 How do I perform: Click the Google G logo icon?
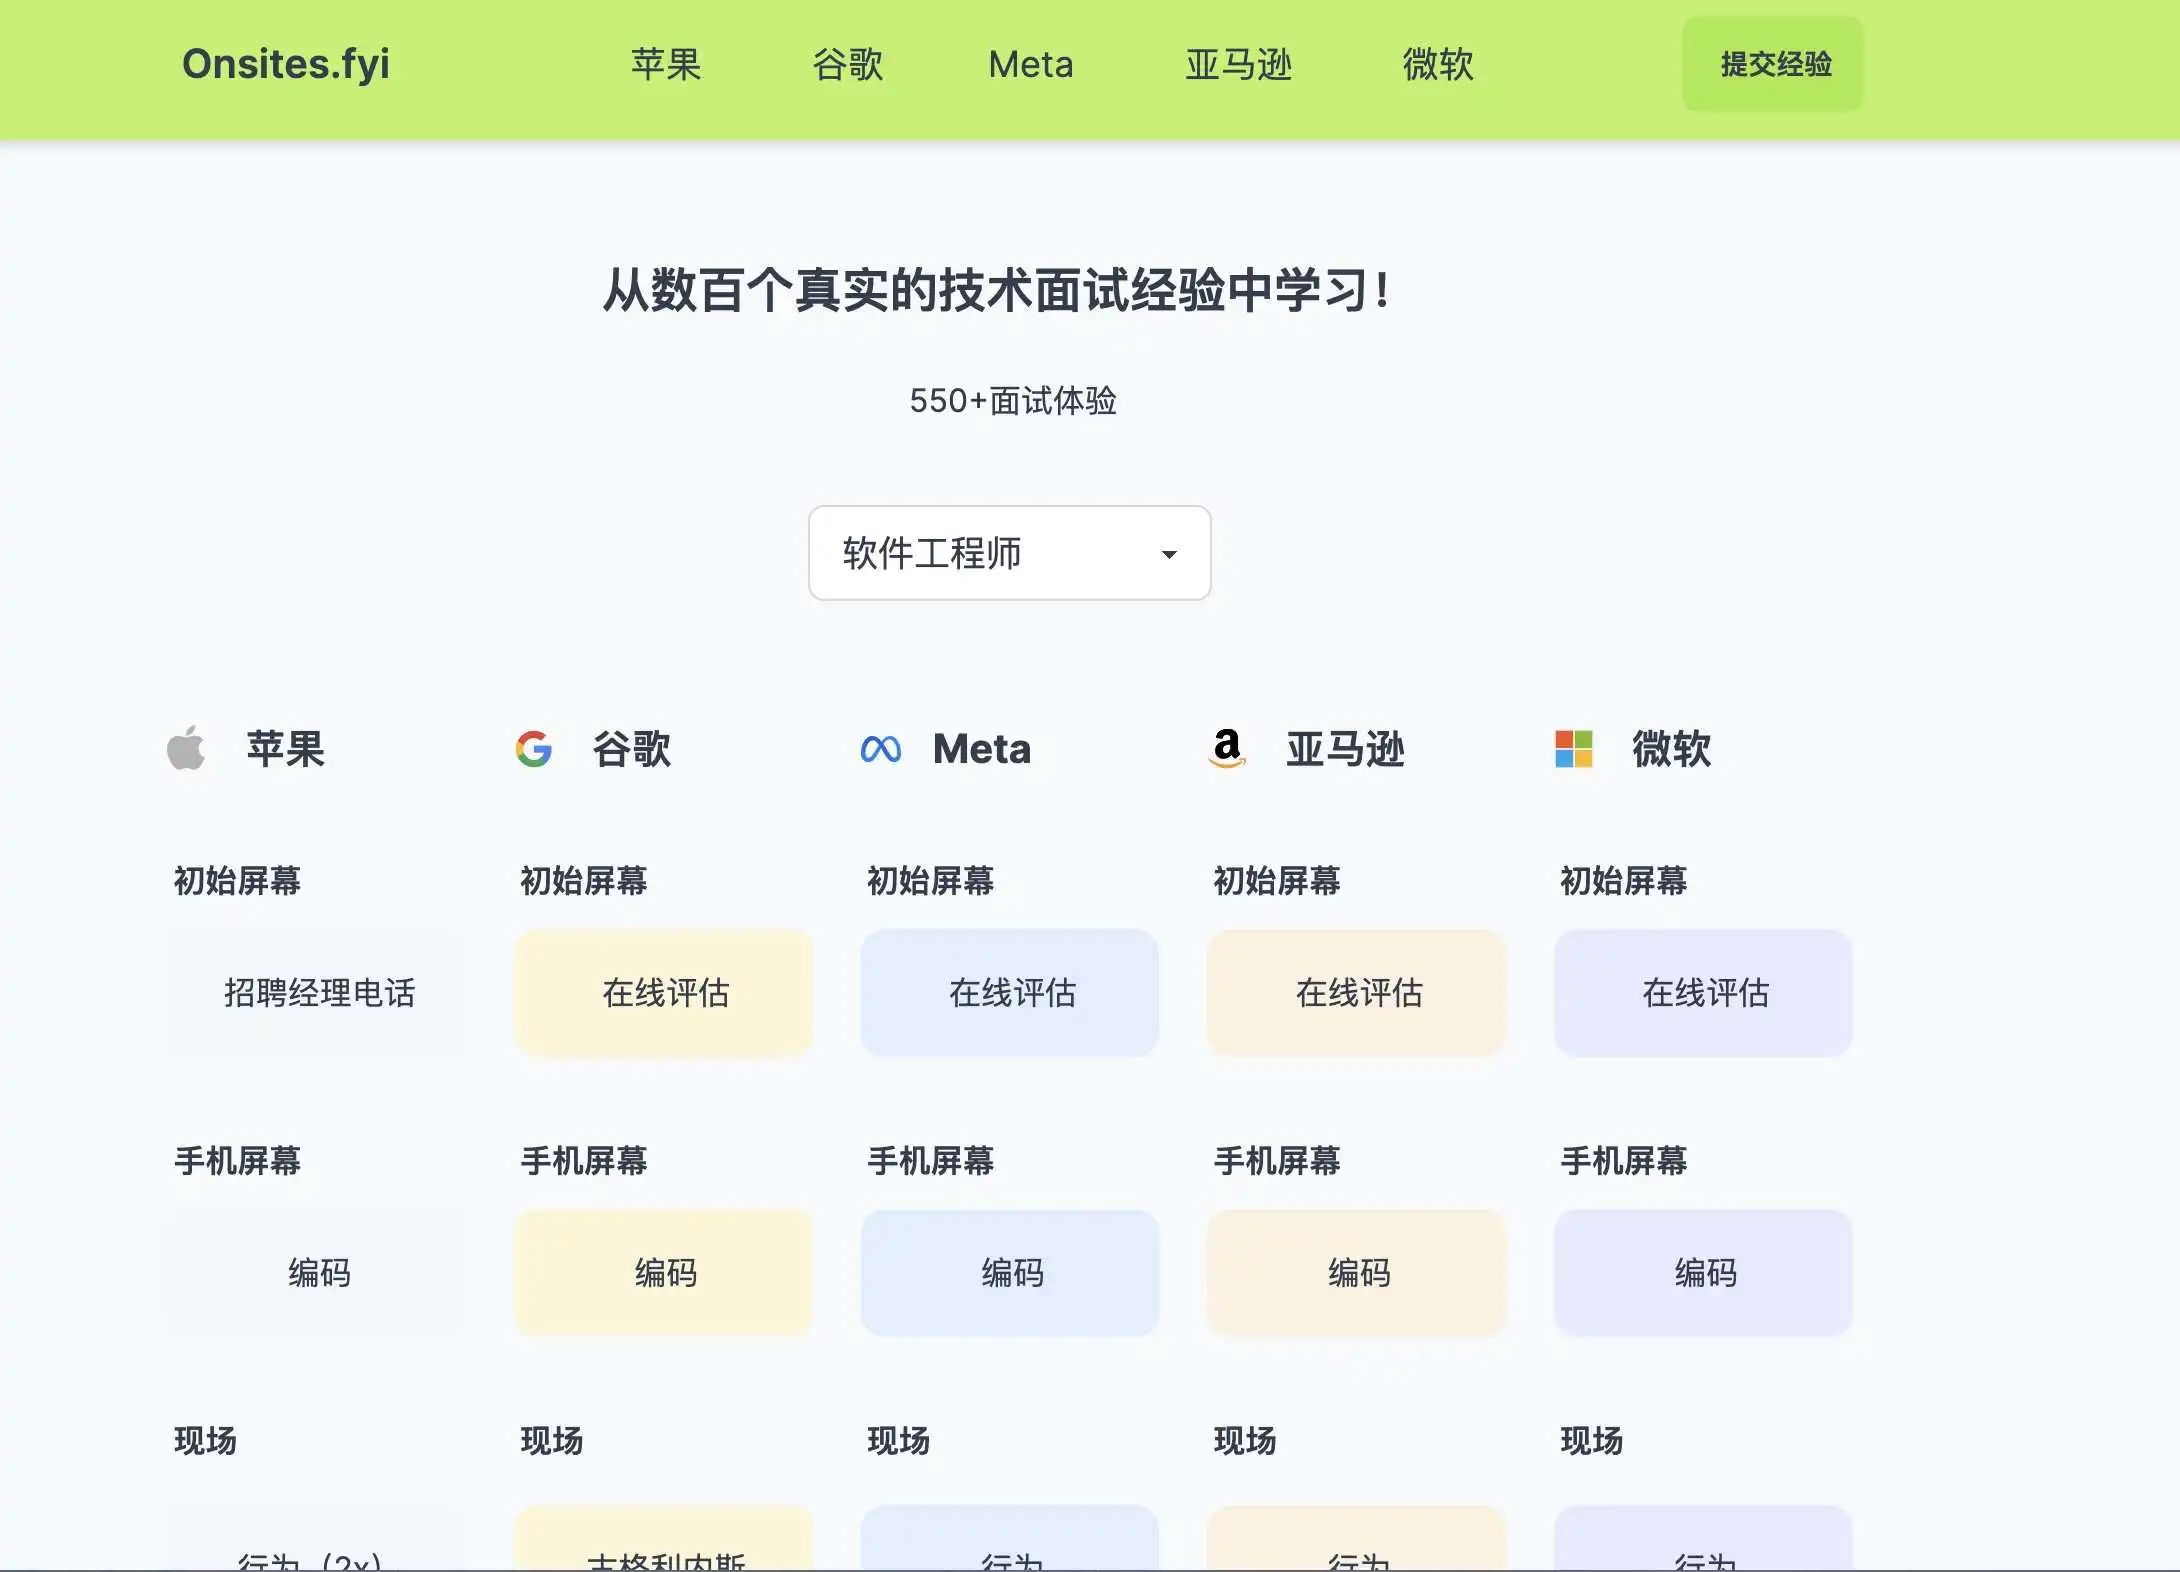pyautogui.click(x=533, y=748)
